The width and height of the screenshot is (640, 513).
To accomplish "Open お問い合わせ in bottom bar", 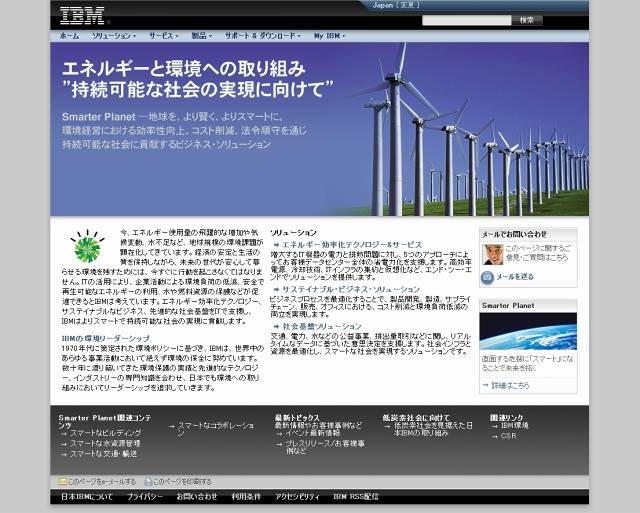I will 197,497.
